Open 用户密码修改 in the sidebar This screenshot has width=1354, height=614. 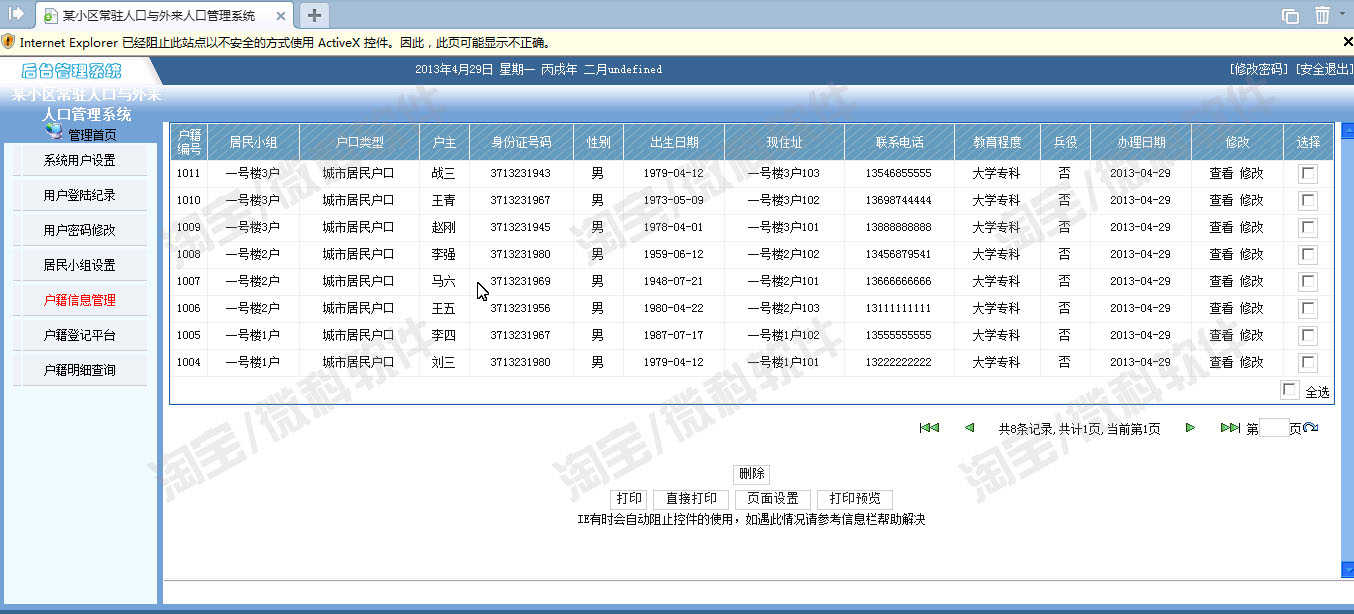[80, 230]
